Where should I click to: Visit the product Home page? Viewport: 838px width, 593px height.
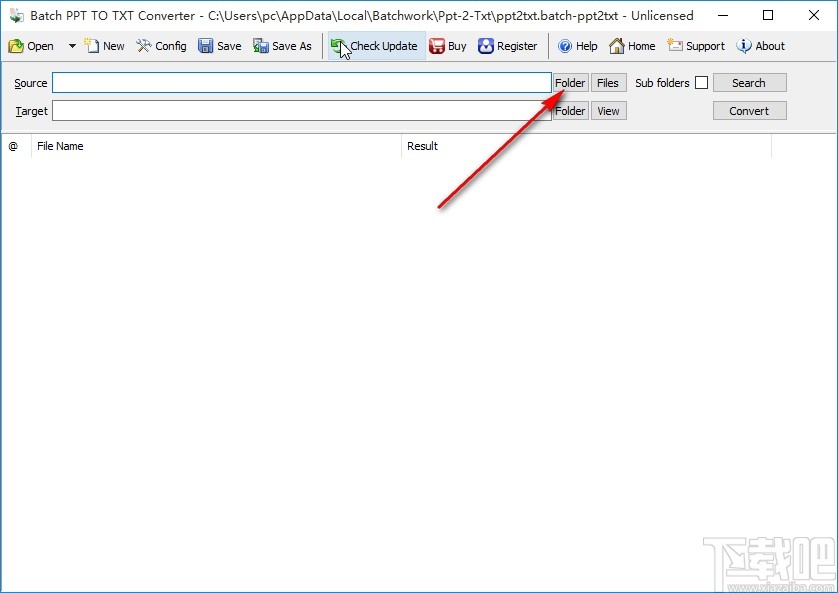click(633, 46)
